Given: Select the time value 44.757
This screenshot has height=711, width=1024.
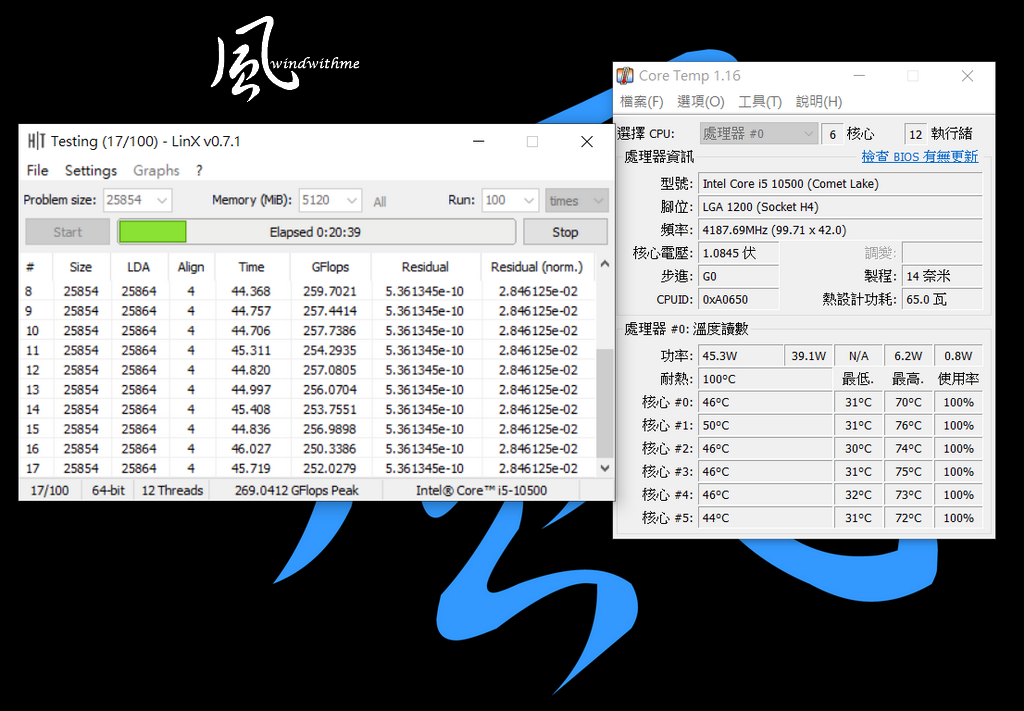Looking at the screenshot, I should pos(251,311).
